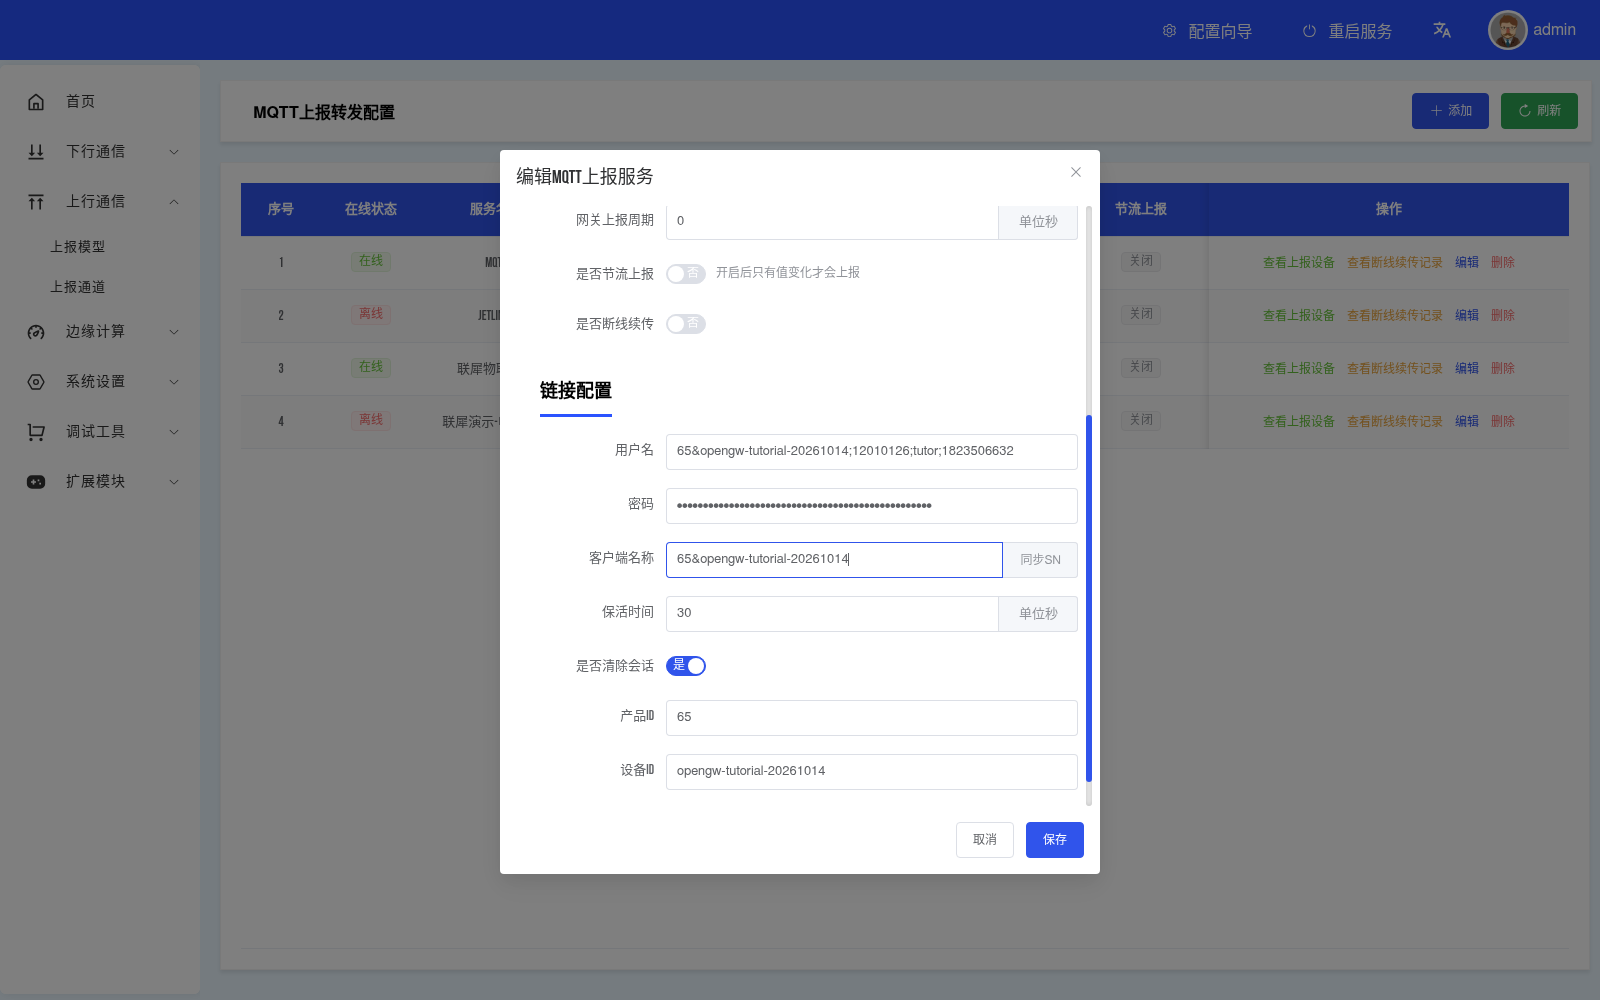The image size is (1600, 1000).
Task: Open the 上报模型 submenu item
Action: (x=78, y=246)
